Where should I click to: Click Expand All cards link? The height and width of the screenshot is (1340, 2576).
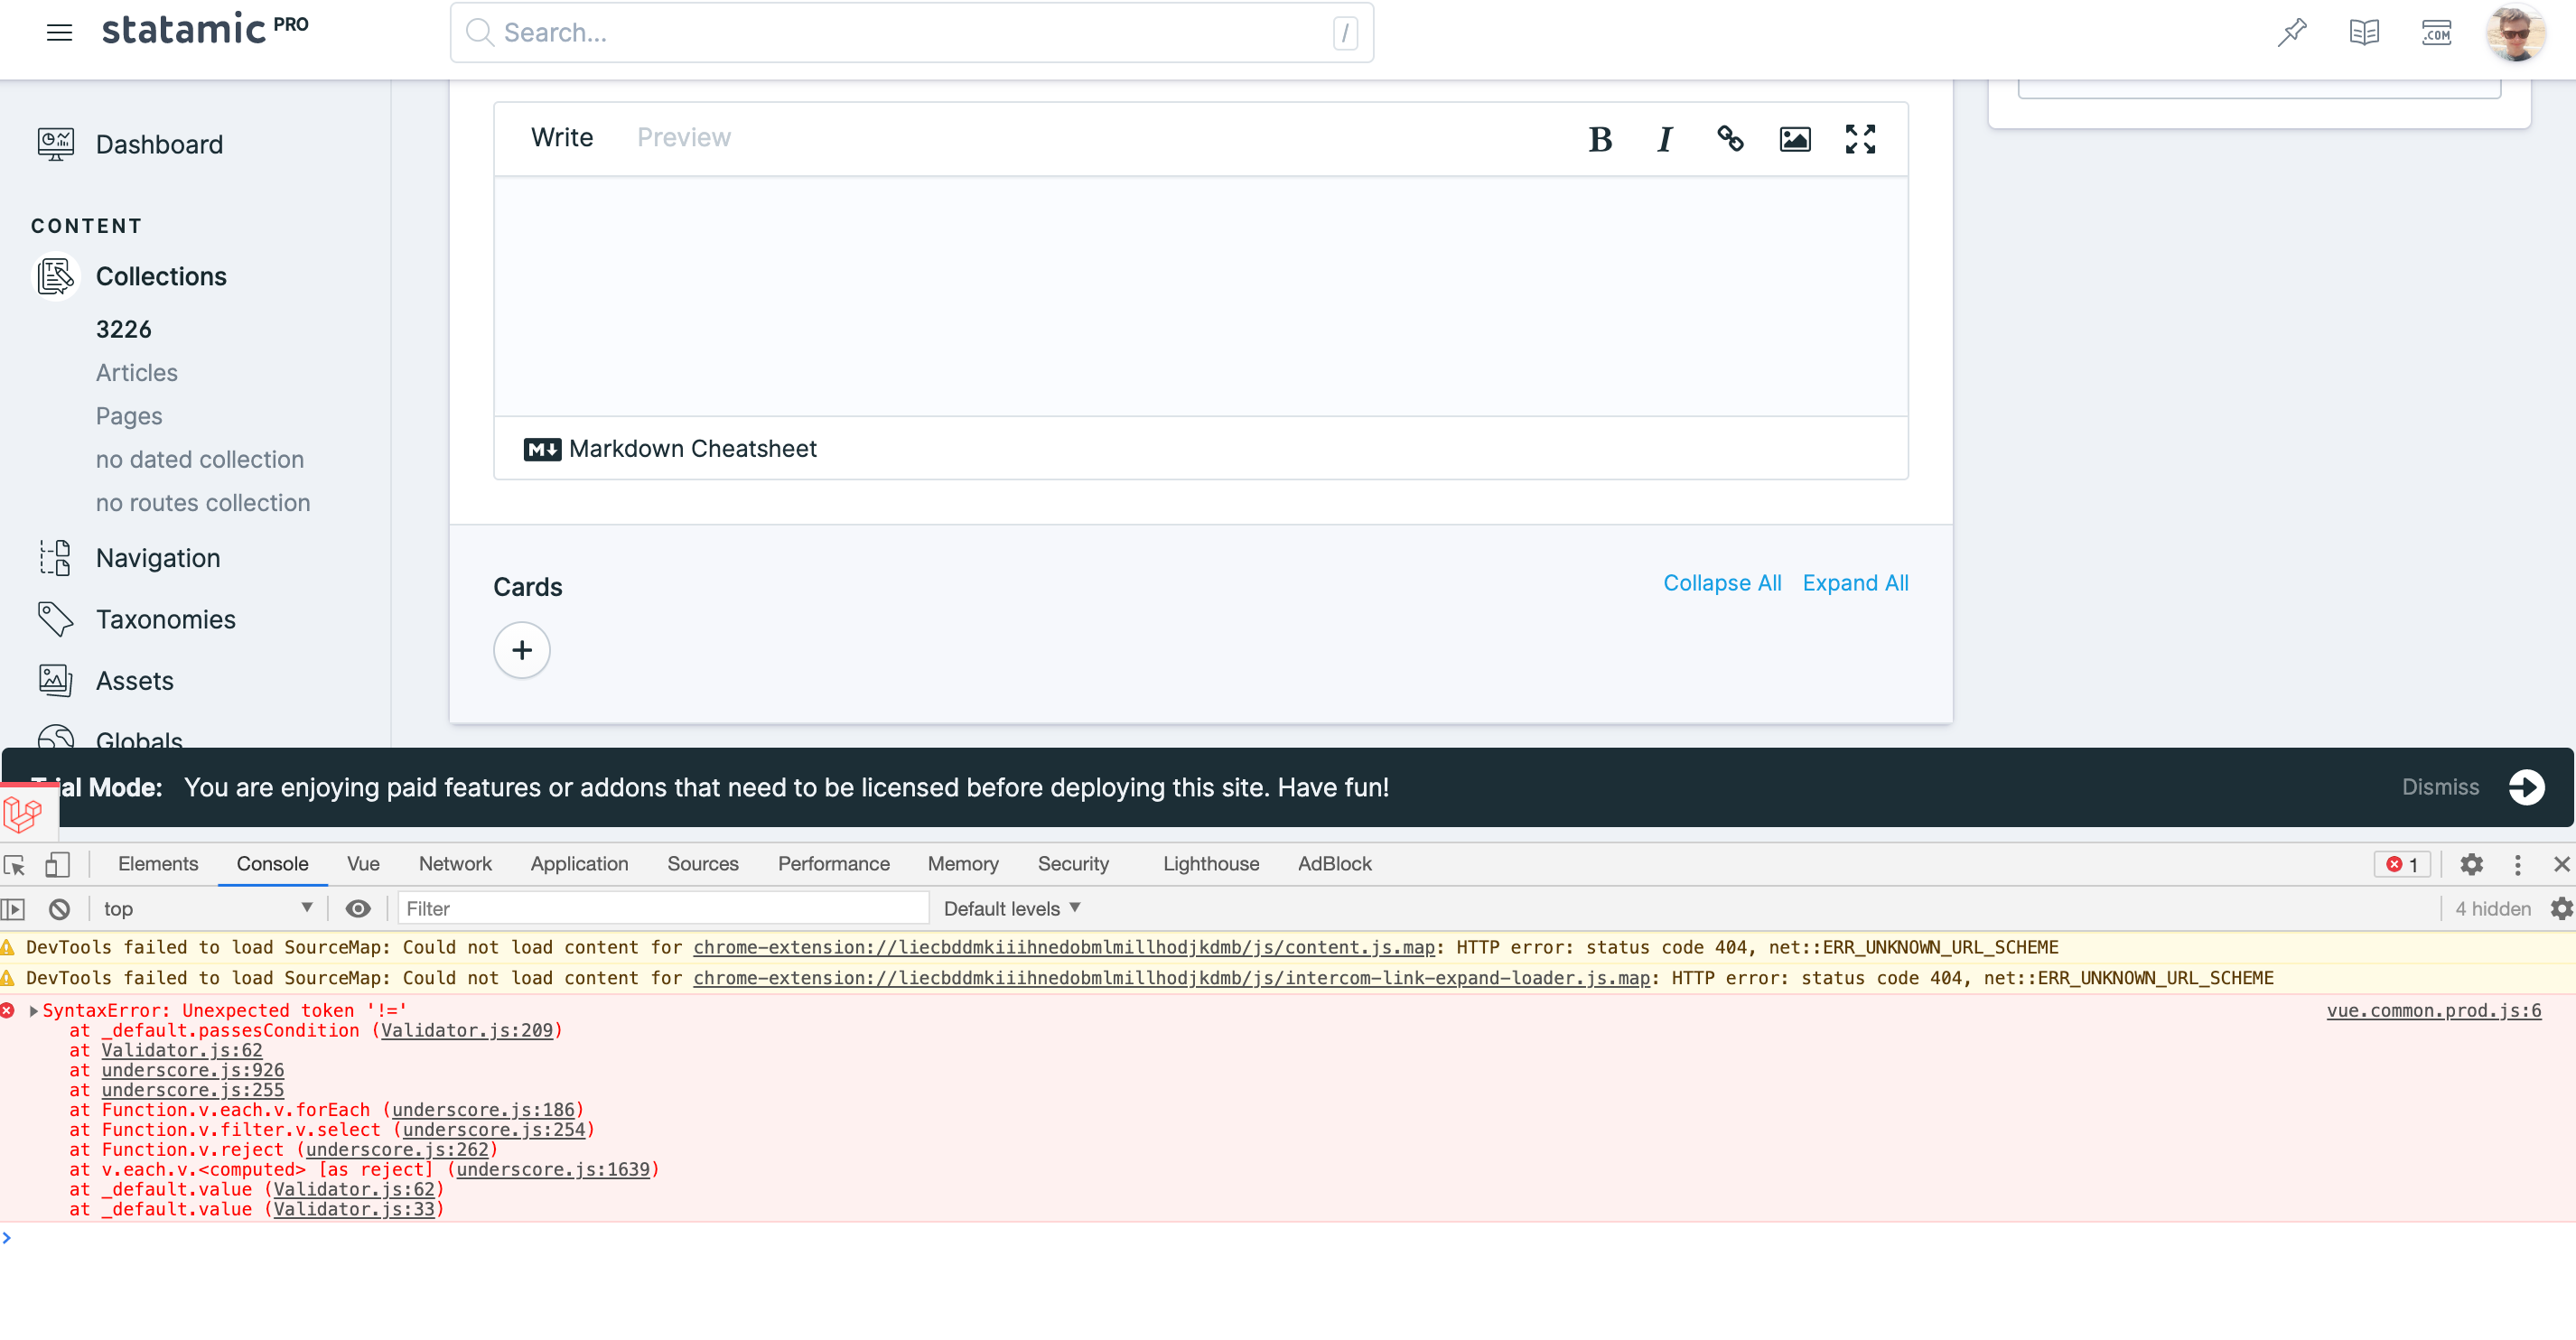[1855, 583]
